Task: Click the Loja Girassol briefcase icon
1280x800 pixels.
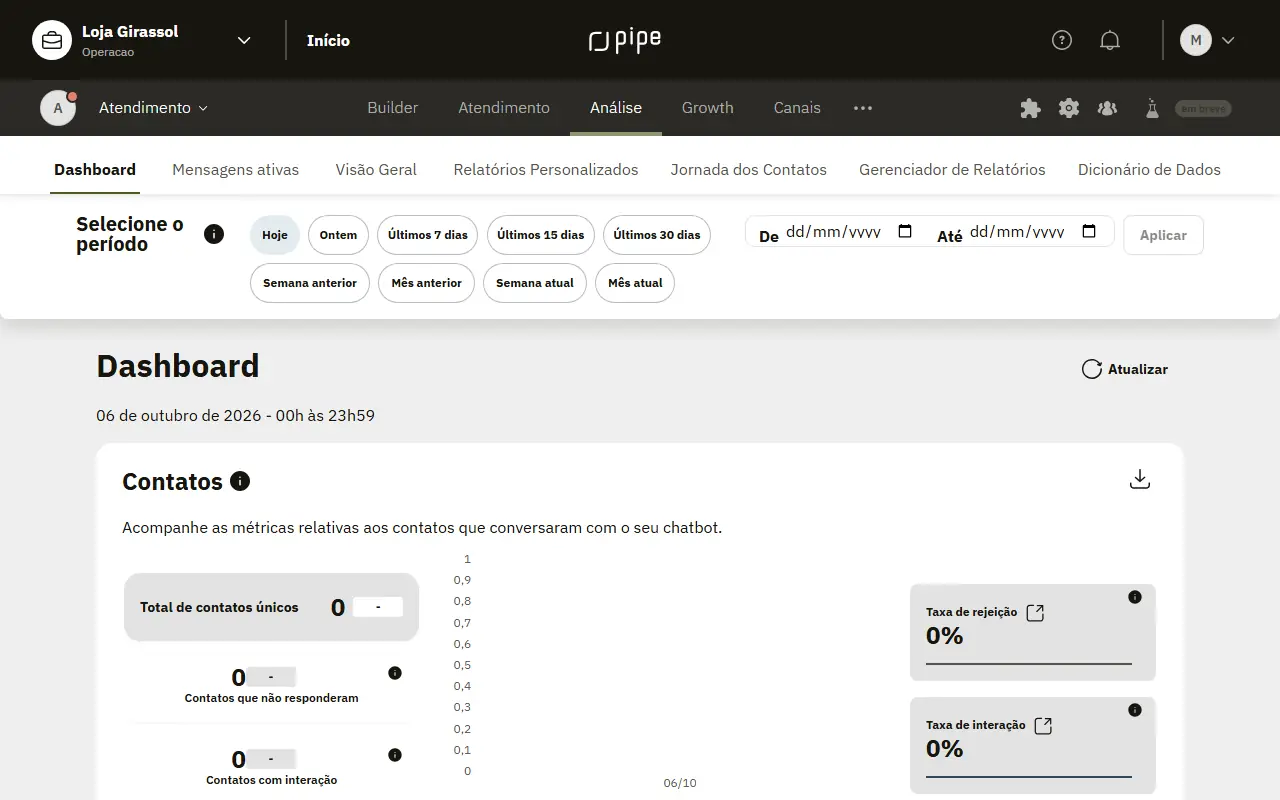Action: click(x=52, y=40)
